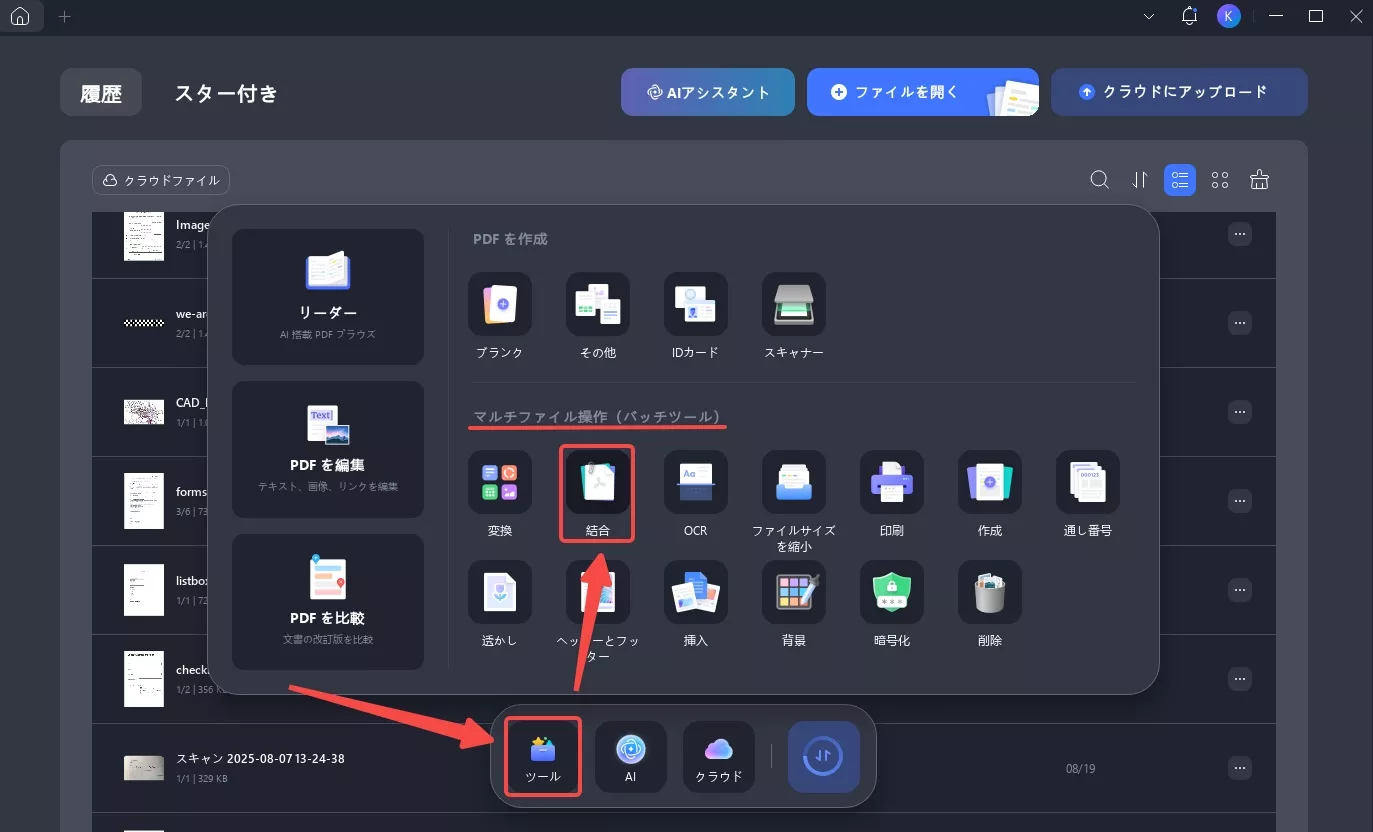Open more options for the forms row
The image size is (1373, 832).
pyautogui.click(x=1240, y=501)
